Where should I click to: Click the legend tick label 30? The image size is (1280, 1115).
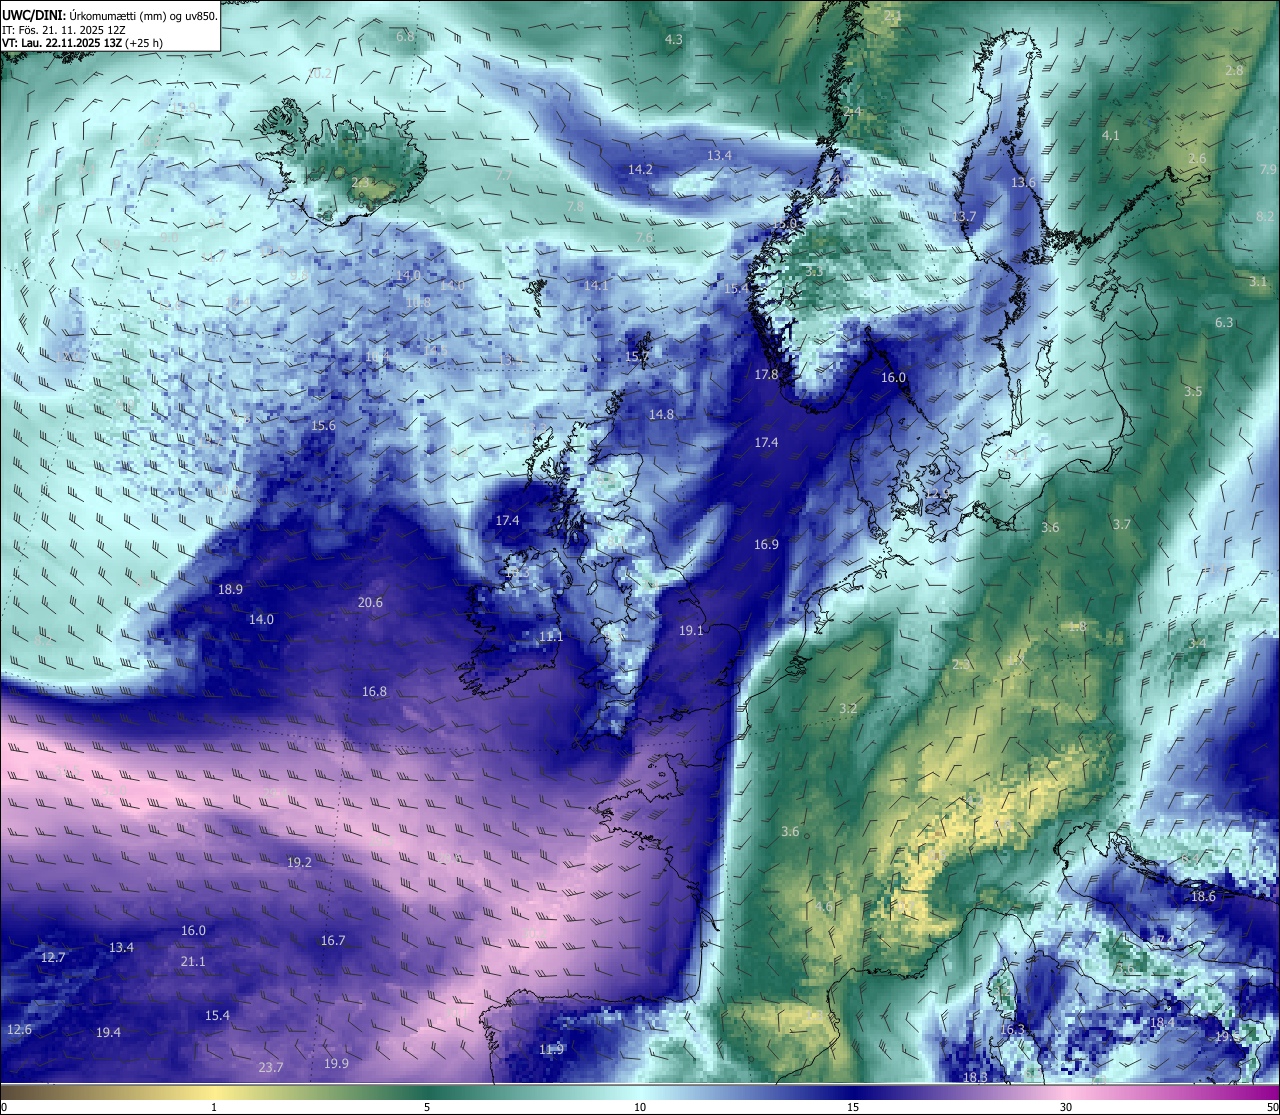(x=1066, y=1107)
